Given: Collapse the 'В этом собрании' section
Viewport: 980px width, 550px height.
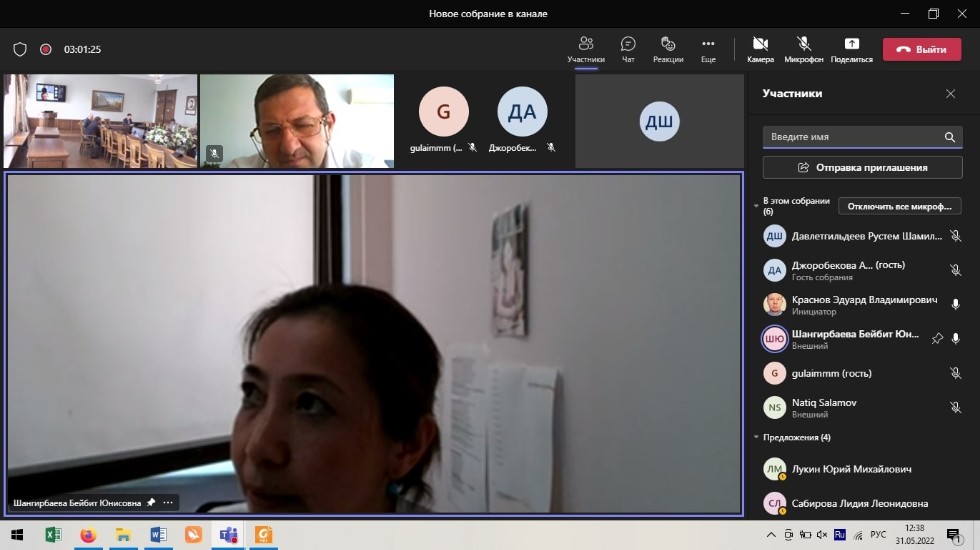Looking at the screenshot, I should coord(756,205).
